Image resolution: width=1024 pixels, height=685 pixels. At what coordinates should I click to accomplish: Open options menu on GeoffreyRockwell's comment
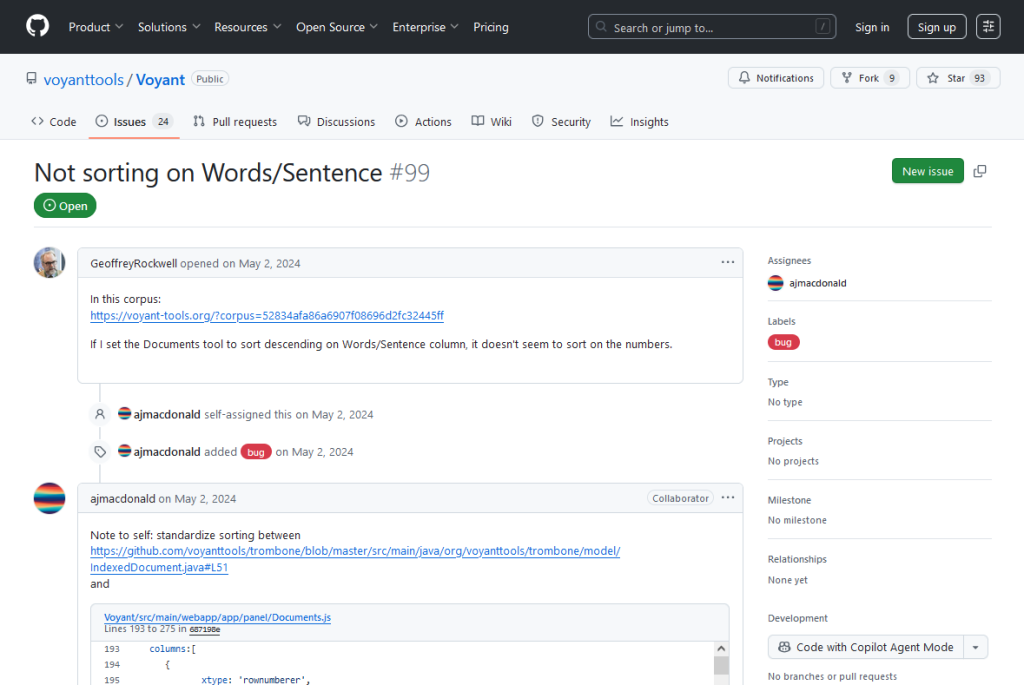[728, 263]
